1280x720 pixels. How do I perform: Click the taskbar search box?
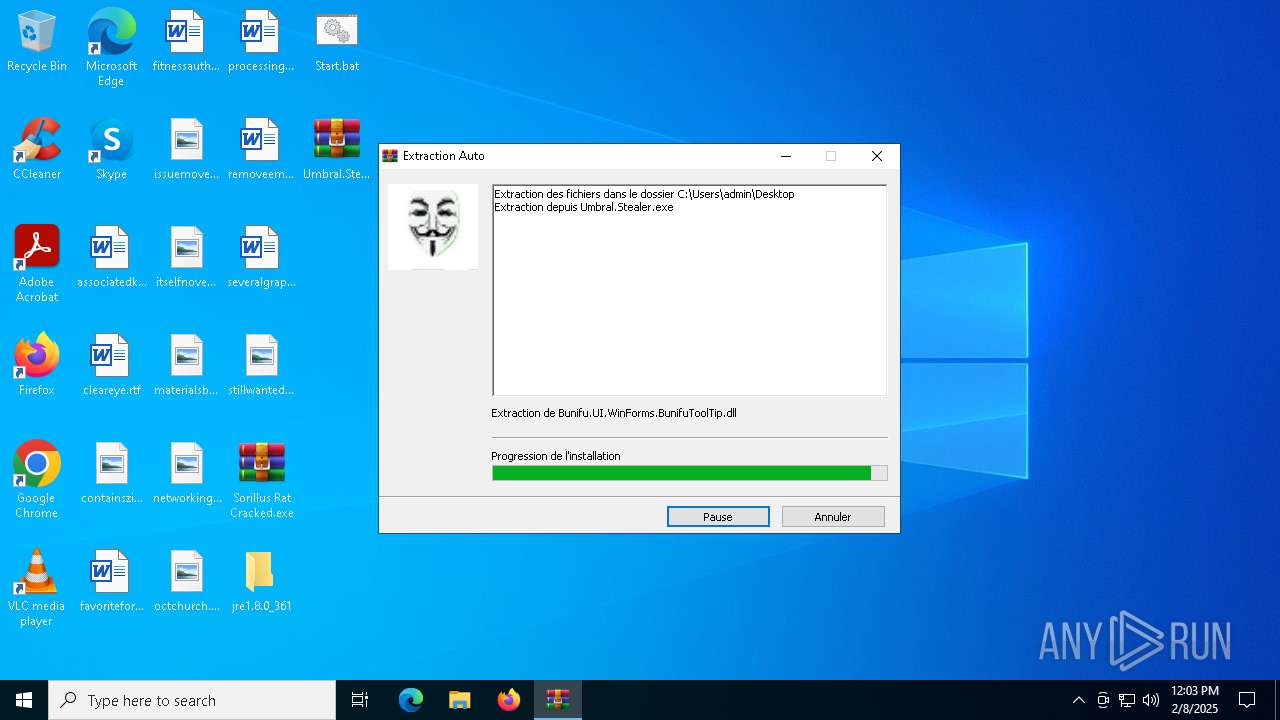[x=192, y=700]
